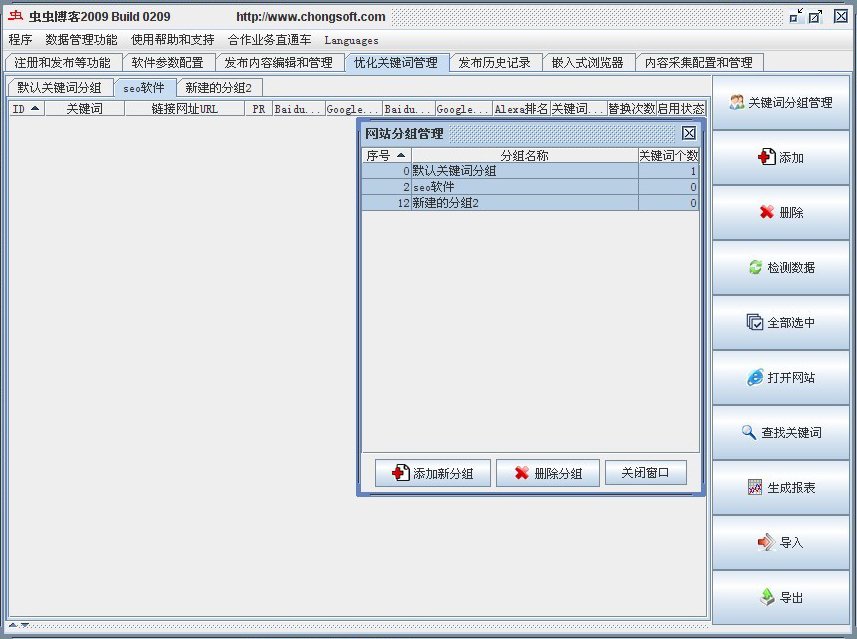Screen dimensions: 857x639
Task: Select row 默认关键词分组 in dialog list
Action: pos(530,171)
